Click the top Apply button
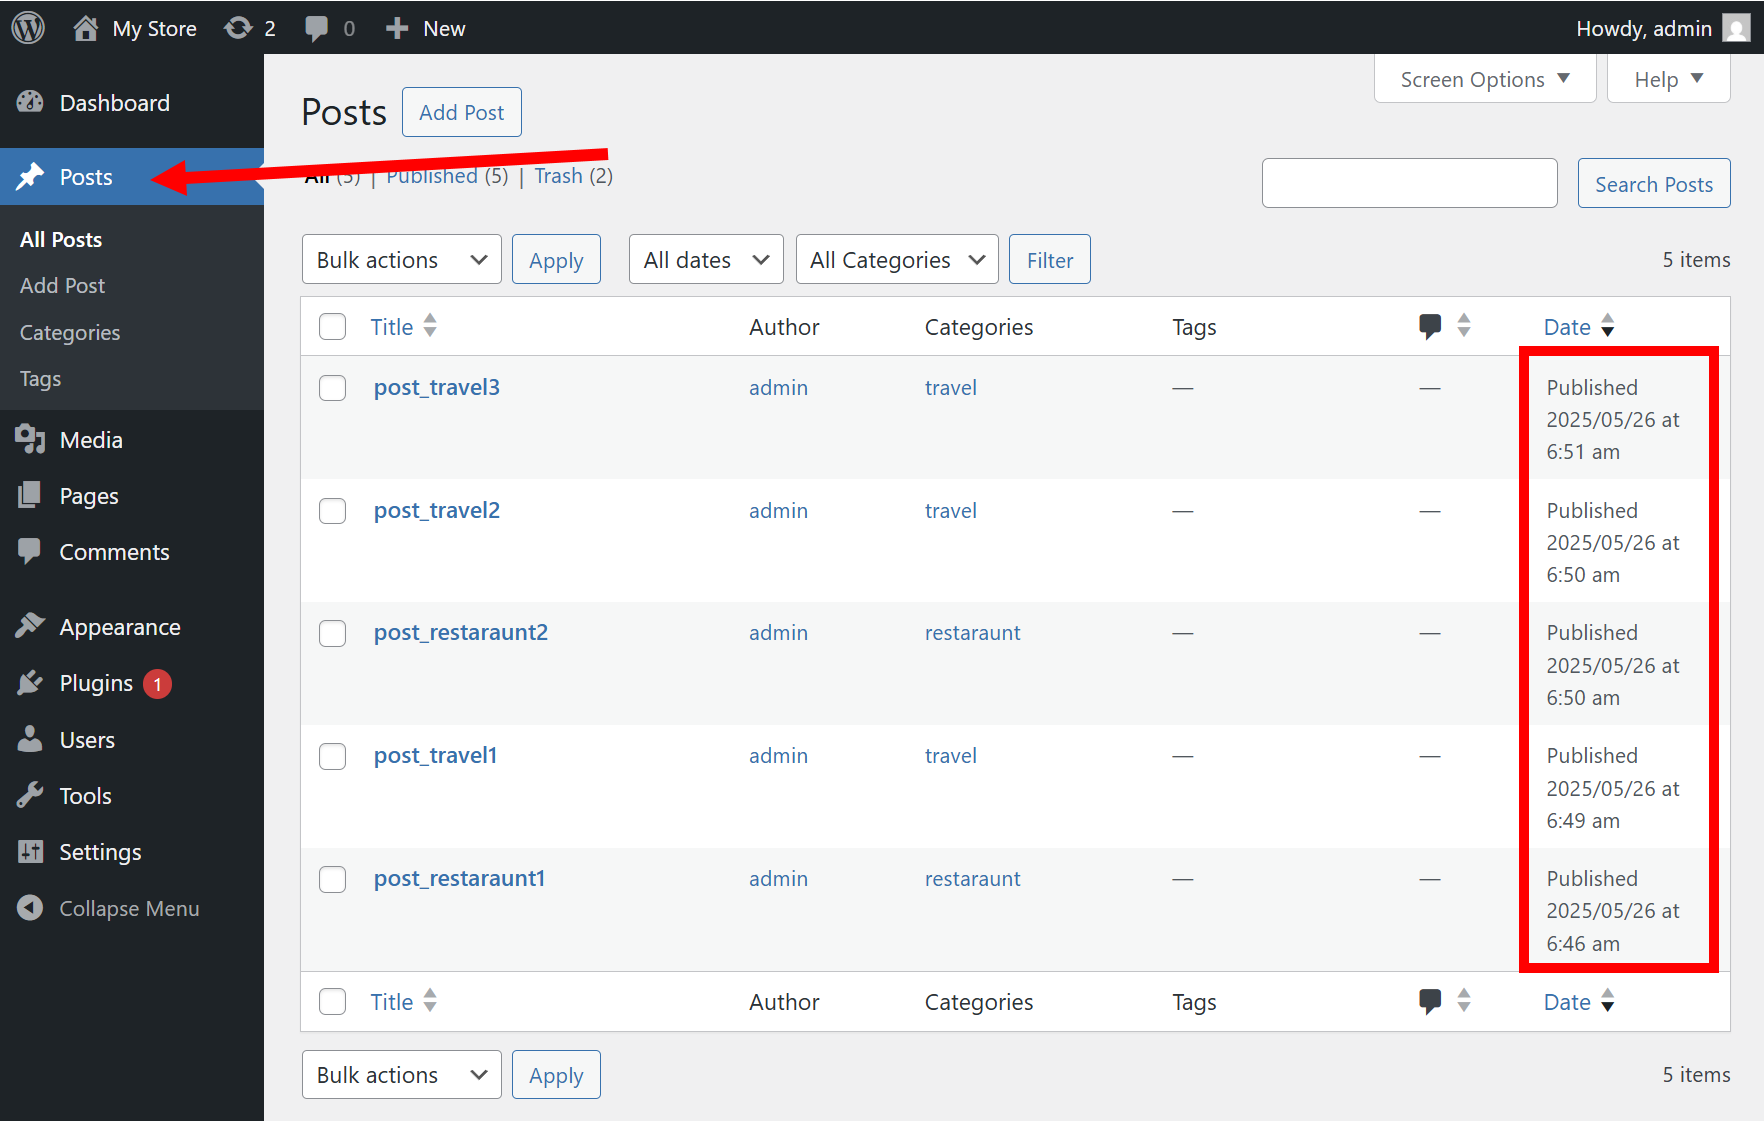1764x1121 pixels. pyautogui.click(x=556, y=260)
